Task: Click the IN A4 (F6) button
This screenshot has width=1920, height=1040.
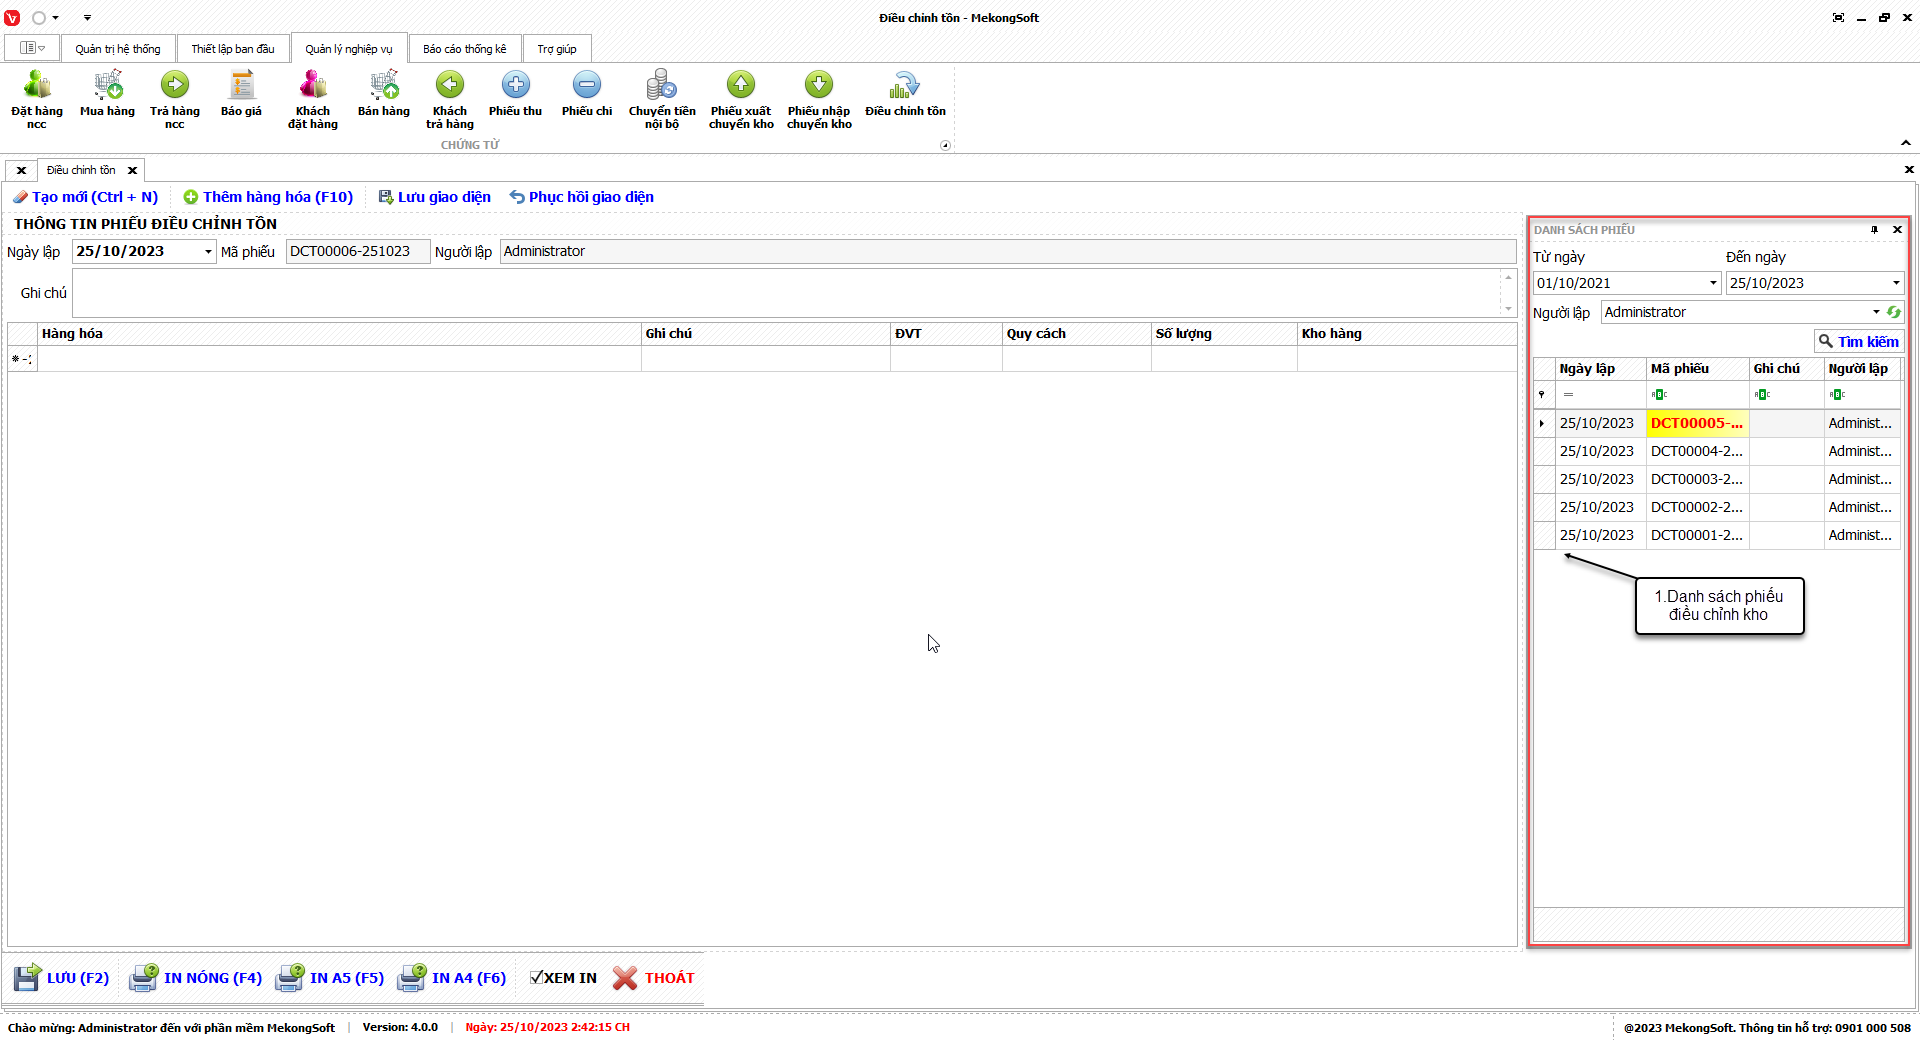Action: (452, 978)
